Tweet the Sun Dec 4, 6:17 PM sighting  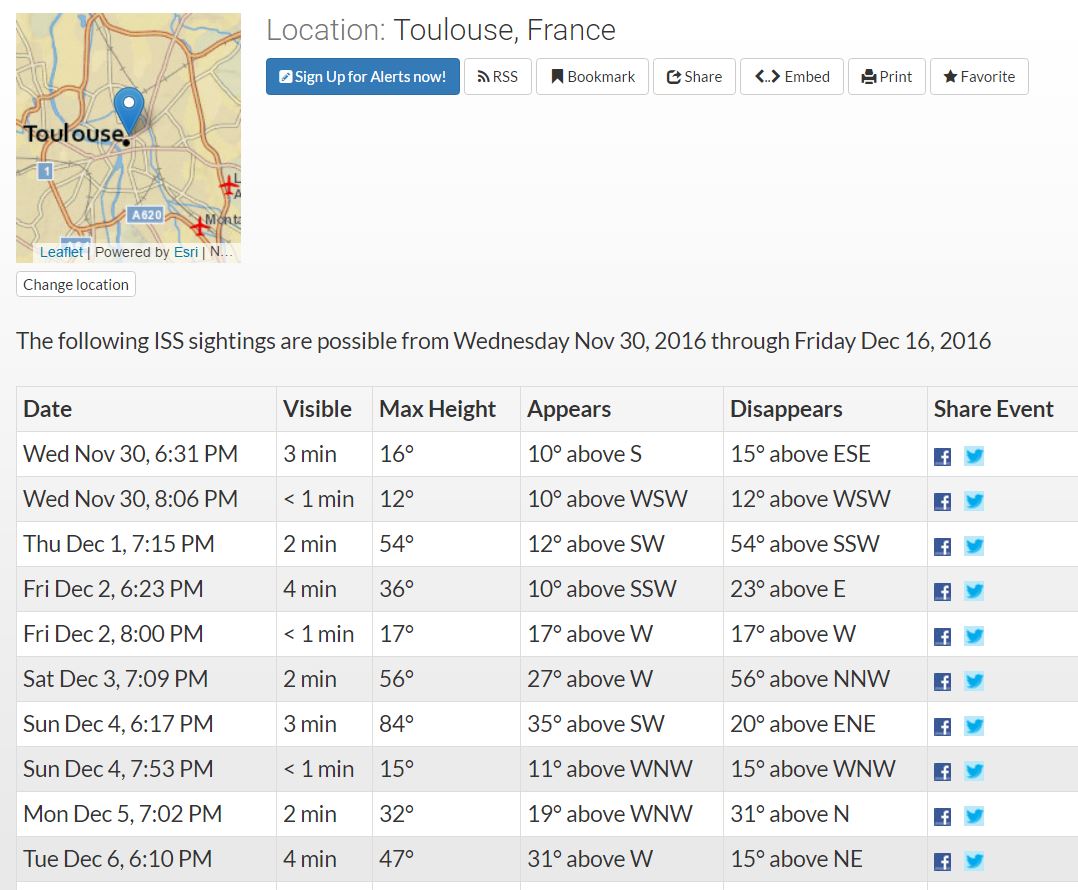coord(974,726)
